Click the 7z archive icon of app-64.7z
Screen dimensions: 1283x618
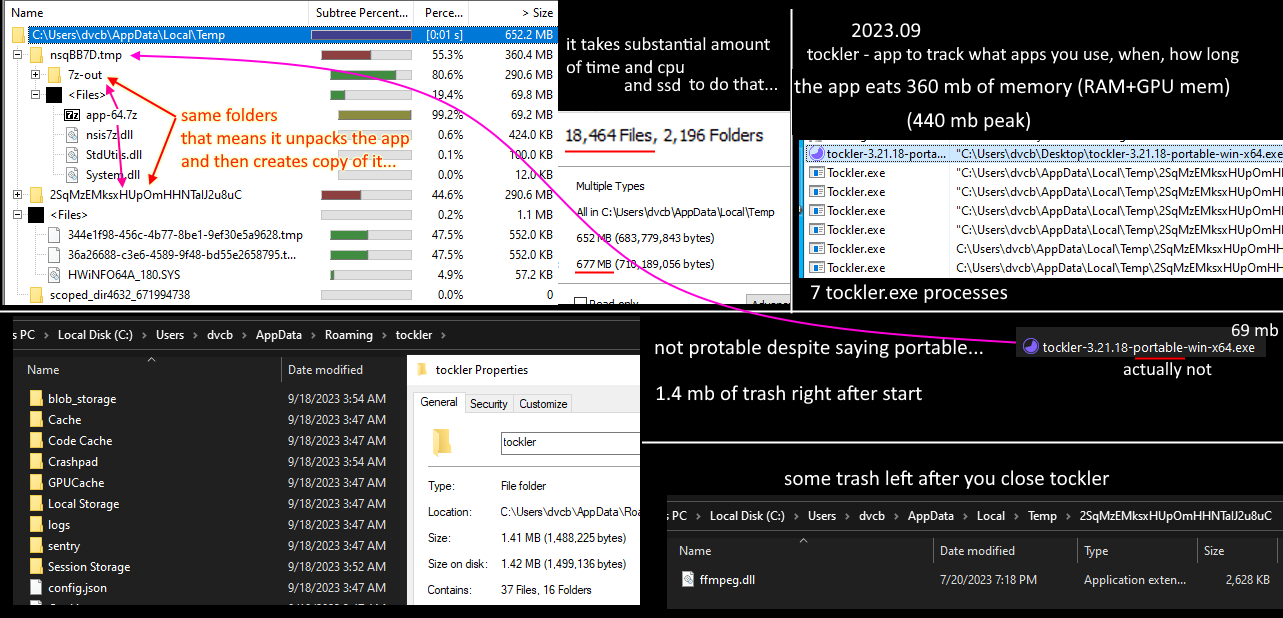pos(72,115)
